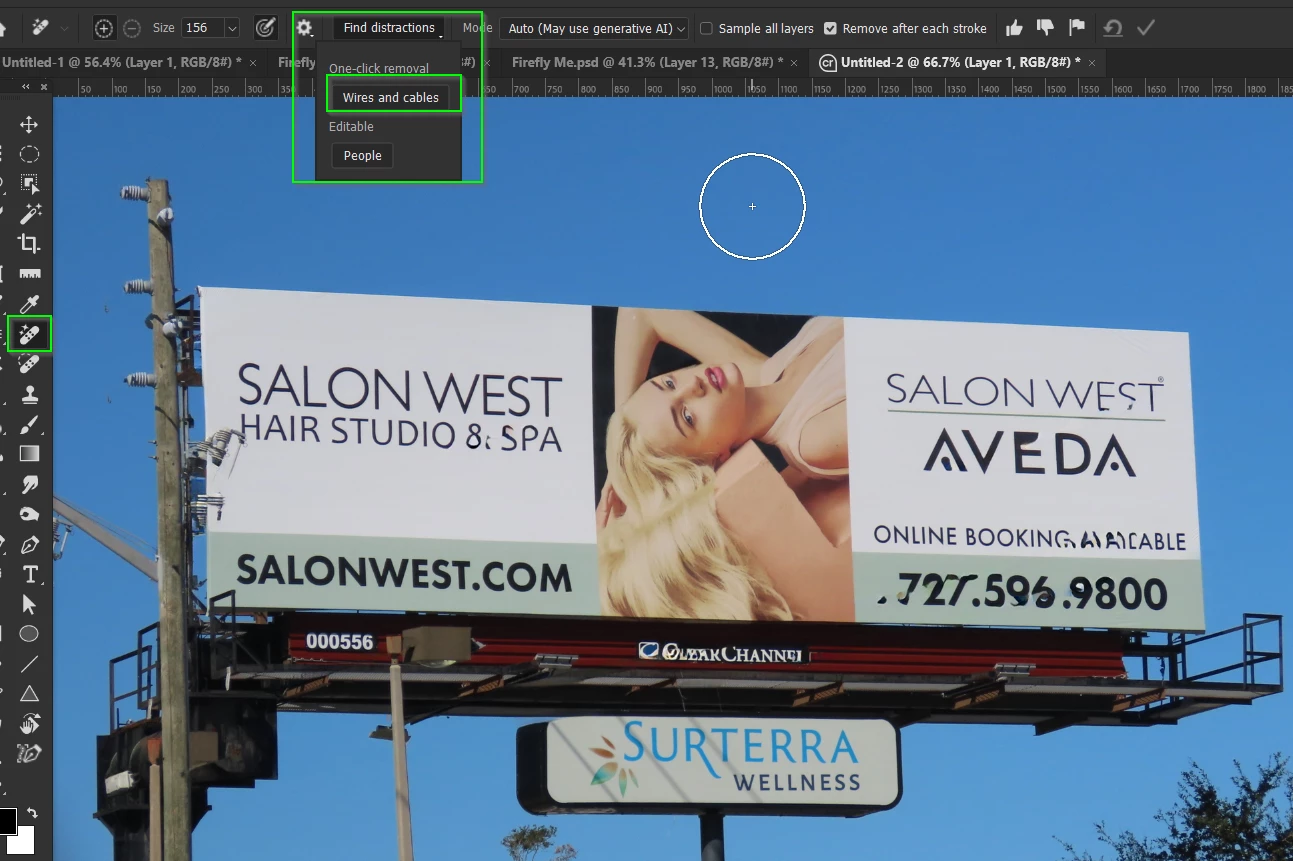Select the Move tool
The height and width of the screenshot is (861, 1293).
pos(29,124)
